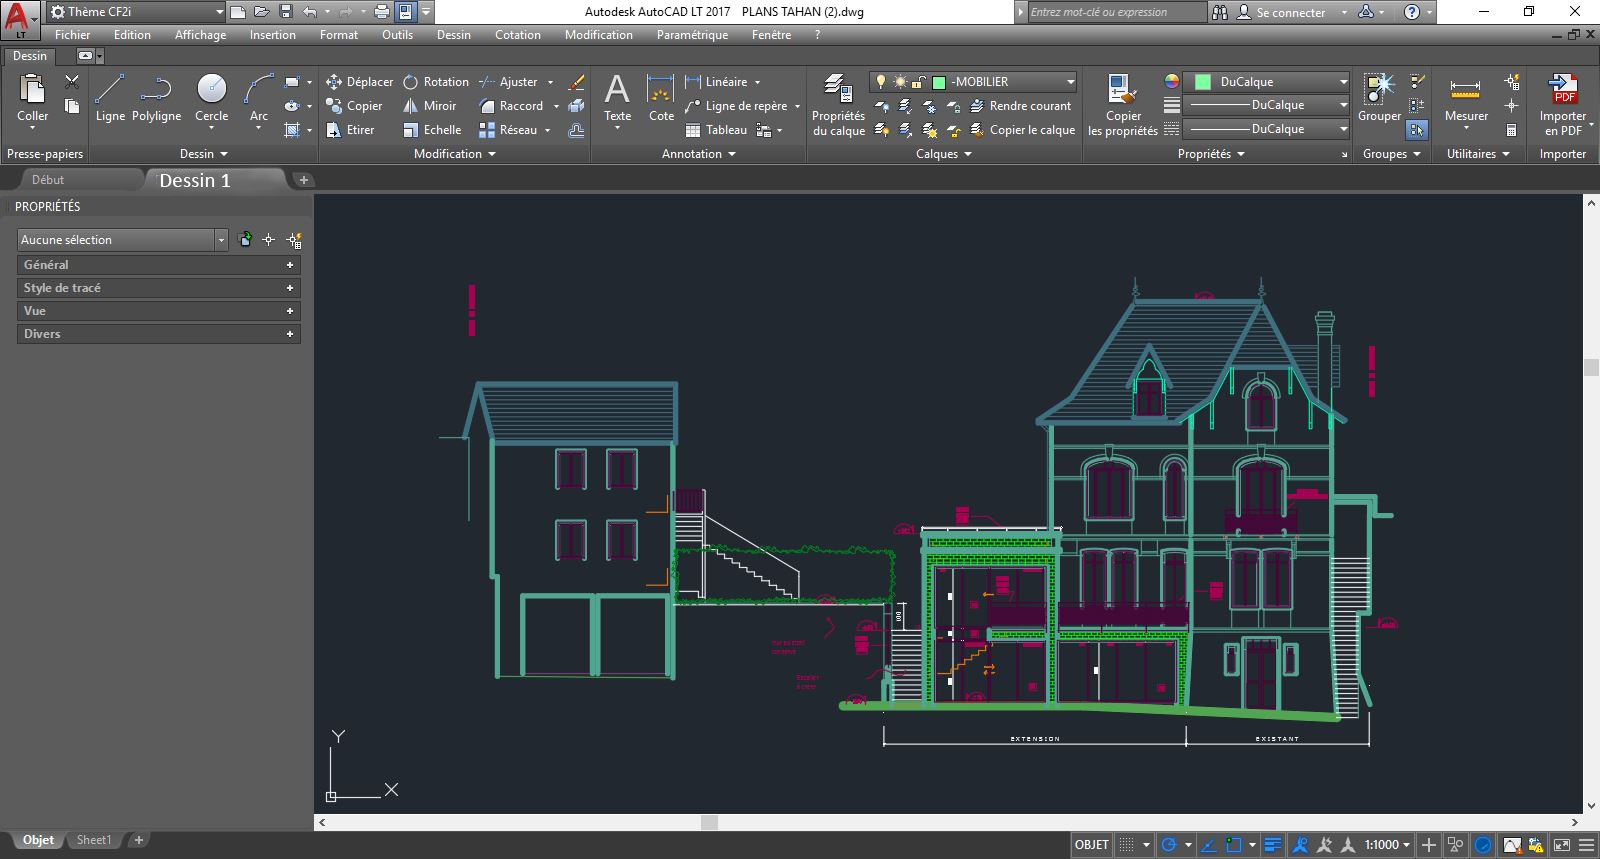This screenshot has height=859, width=1600.
Task: Expand the Général properties section
Action: 159,265
